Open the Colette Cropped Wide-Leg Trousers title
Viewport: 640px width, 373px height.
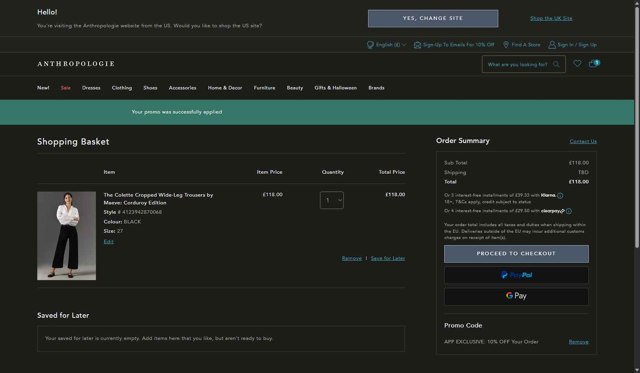[158, 199]
